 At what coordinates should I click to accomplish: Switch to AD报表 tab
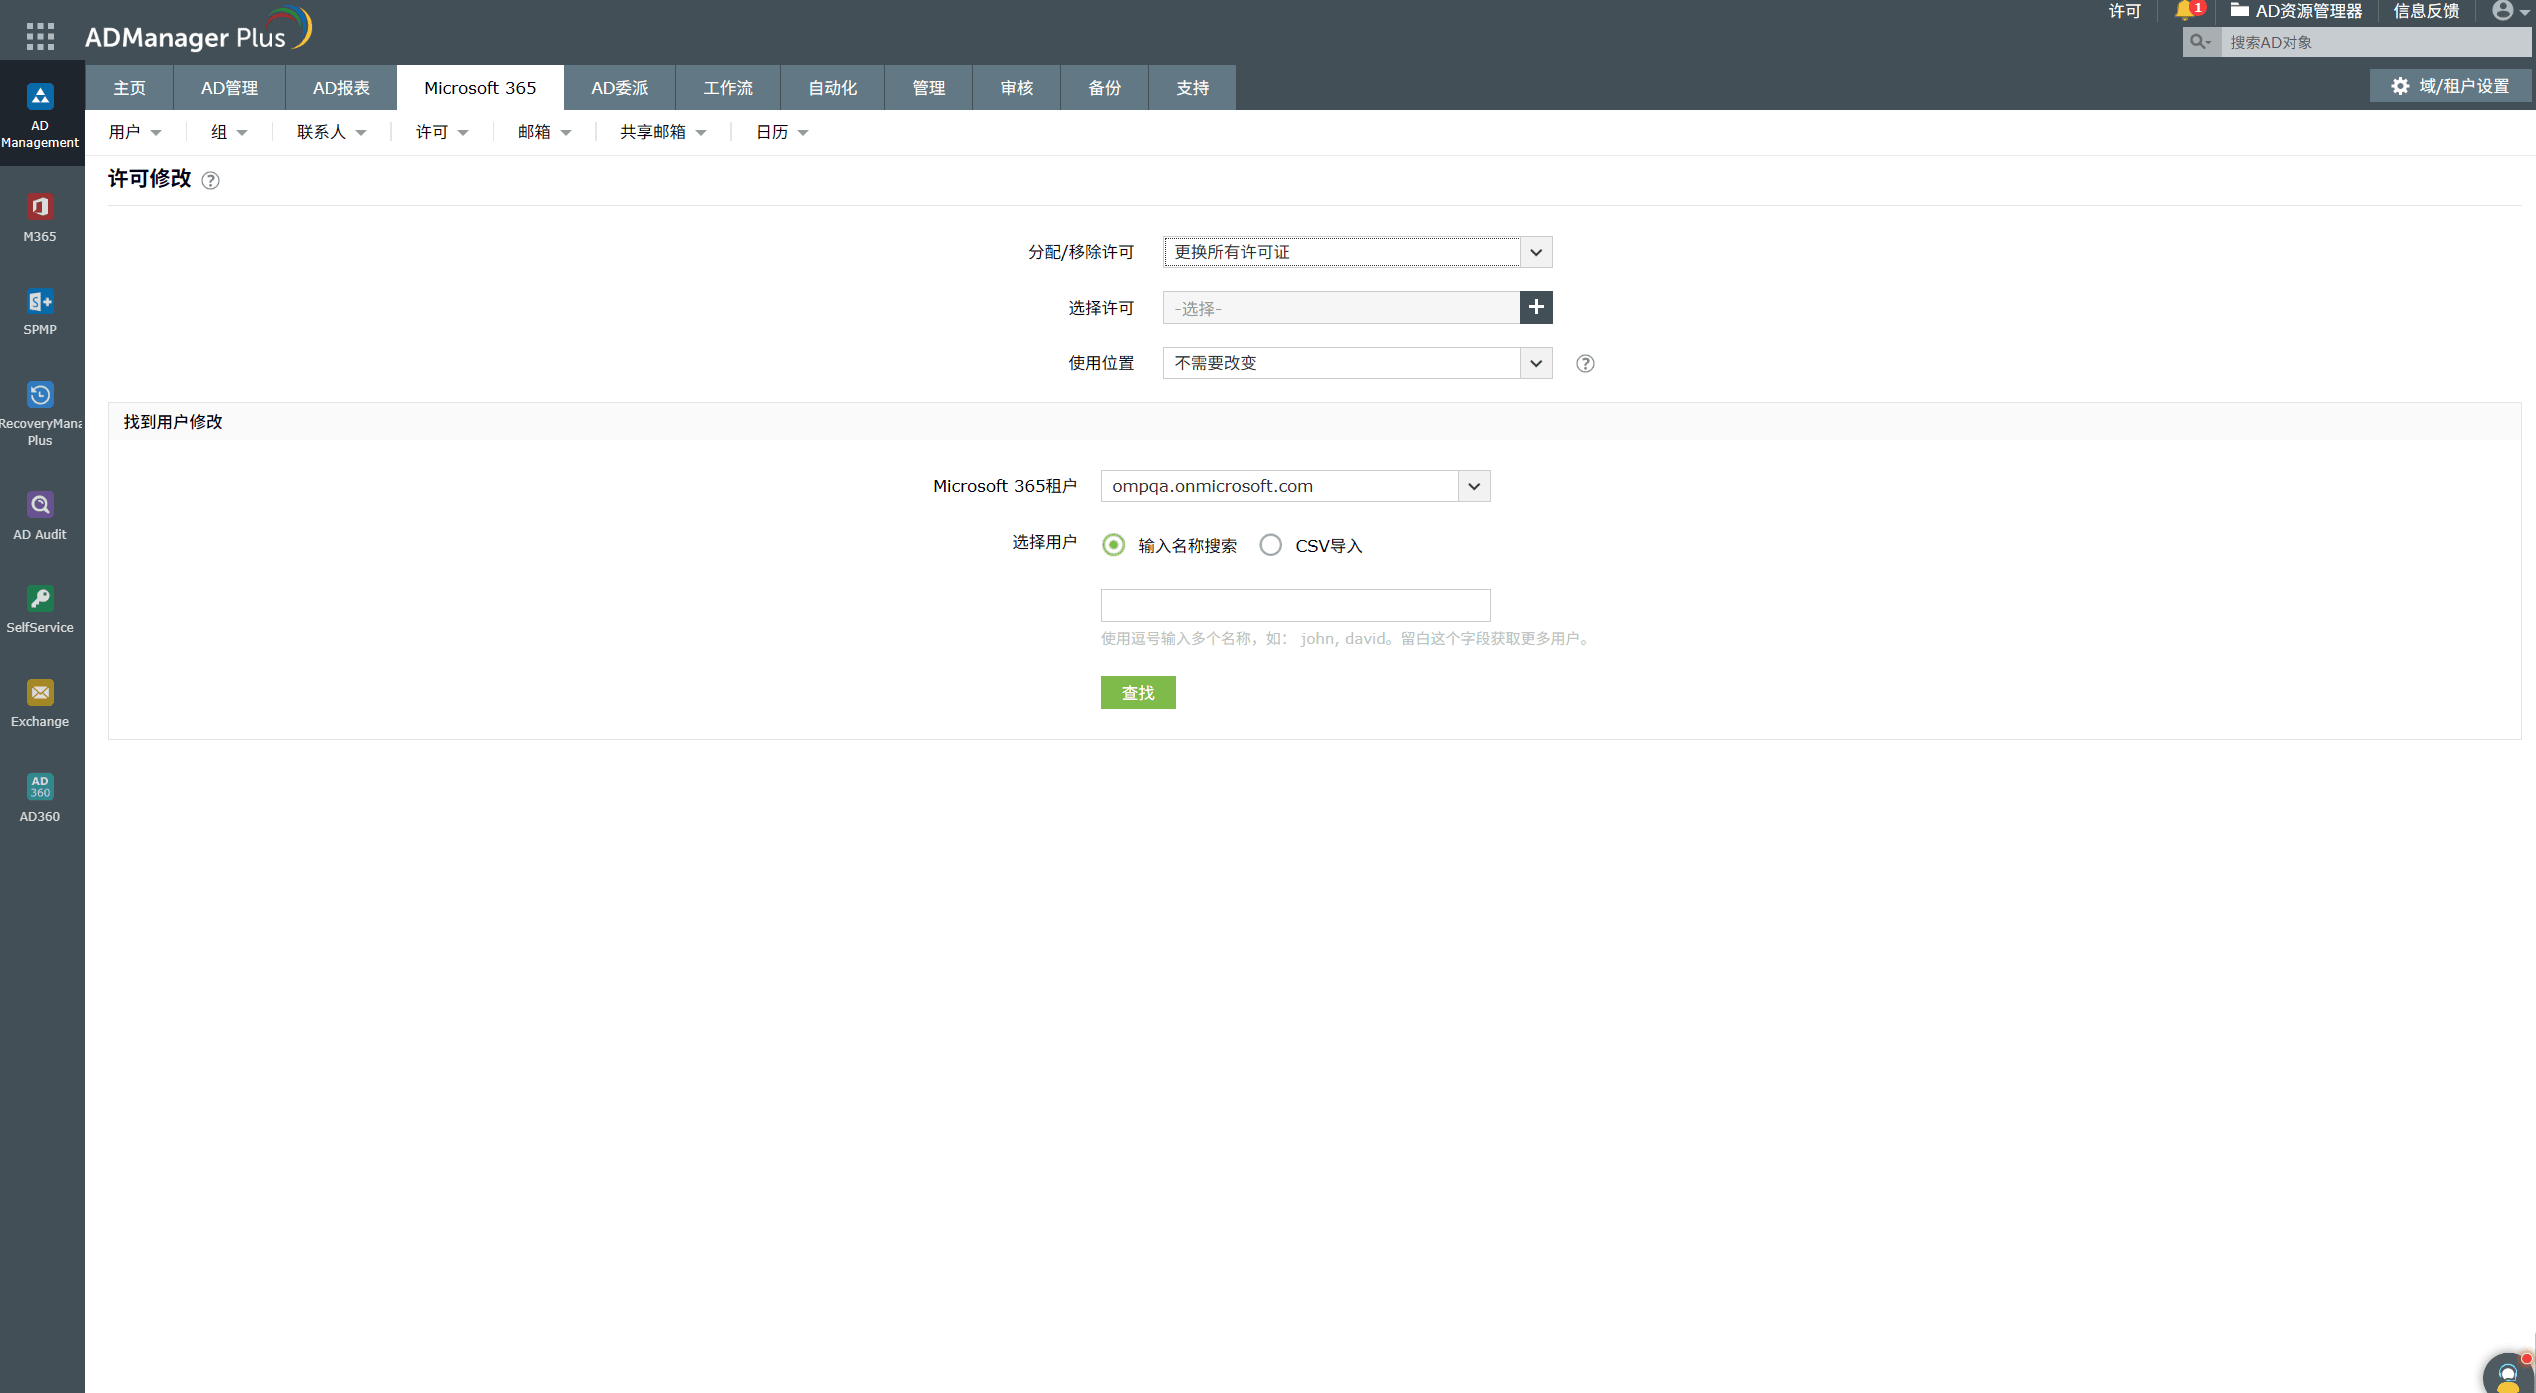(x=341, y=88)
